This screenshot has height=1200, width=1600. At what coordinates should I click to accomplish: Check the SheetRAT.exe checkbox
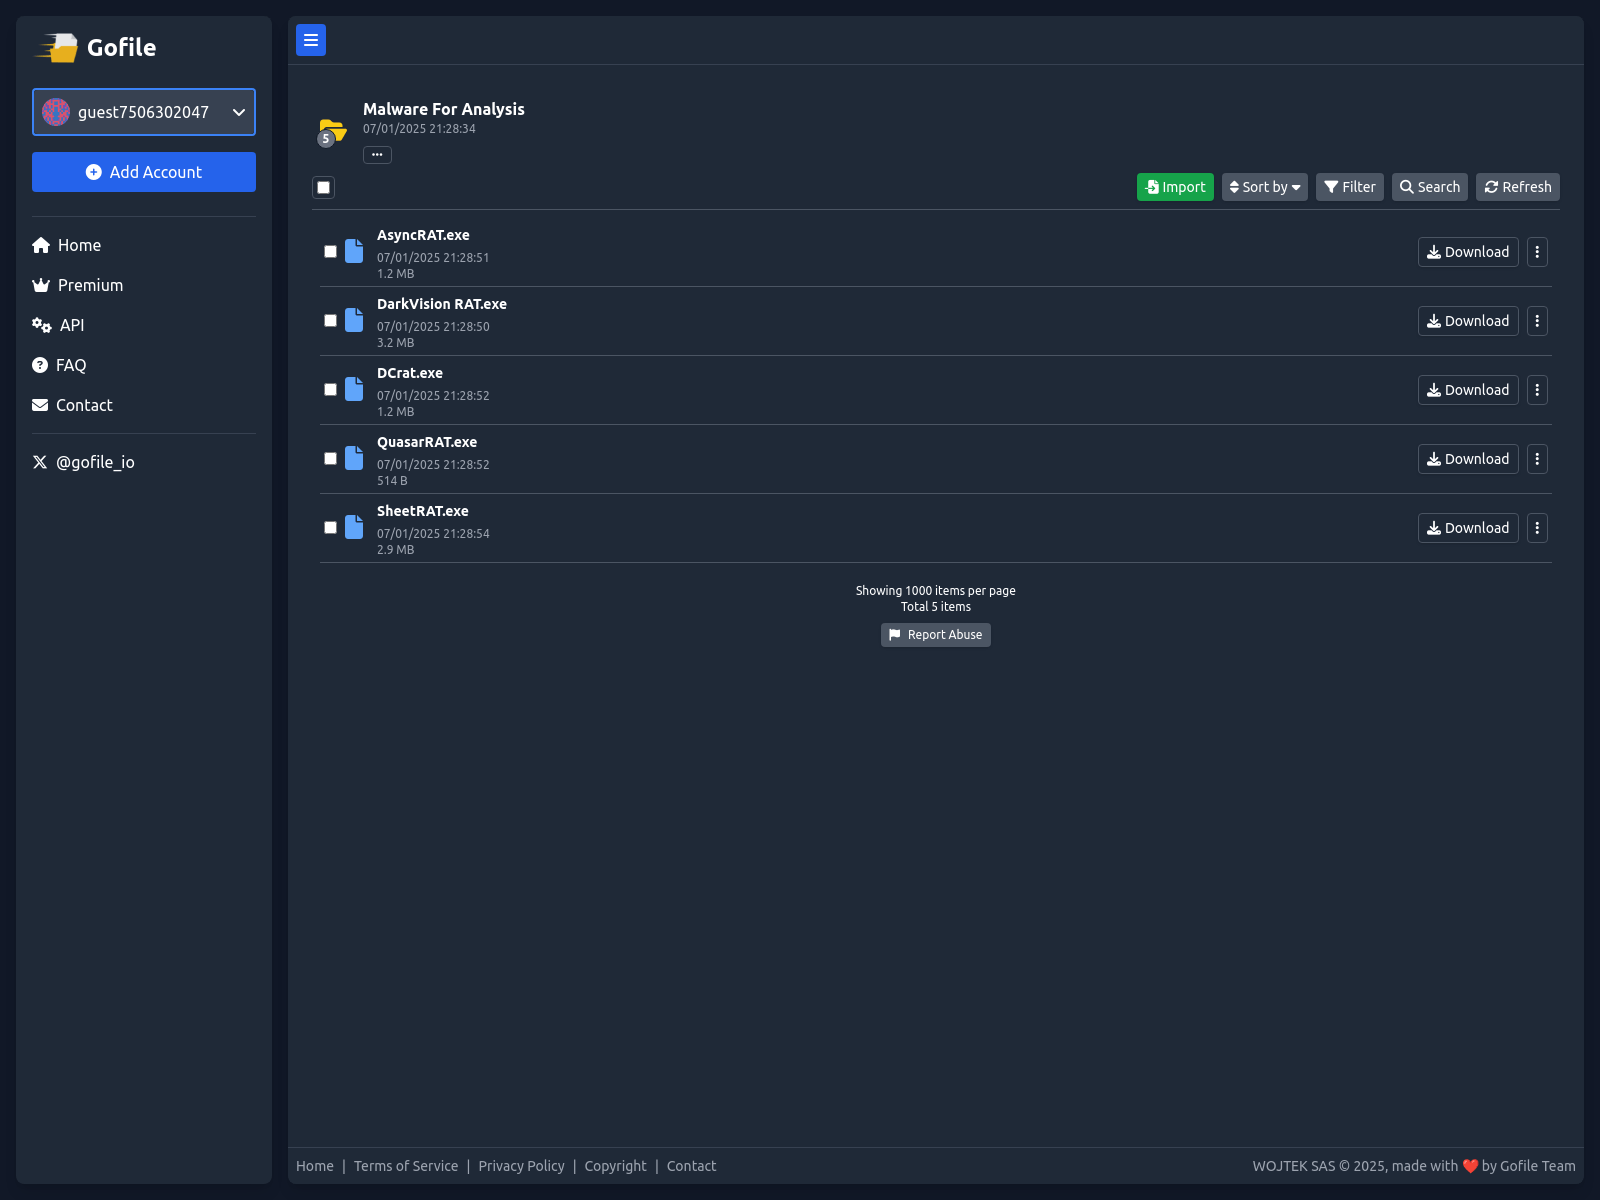(330, 528)
